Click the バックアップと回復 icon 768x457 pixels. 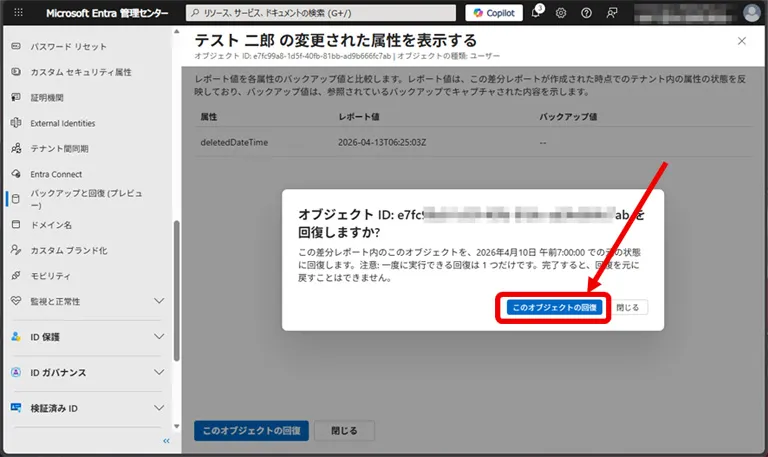[16, 198]
